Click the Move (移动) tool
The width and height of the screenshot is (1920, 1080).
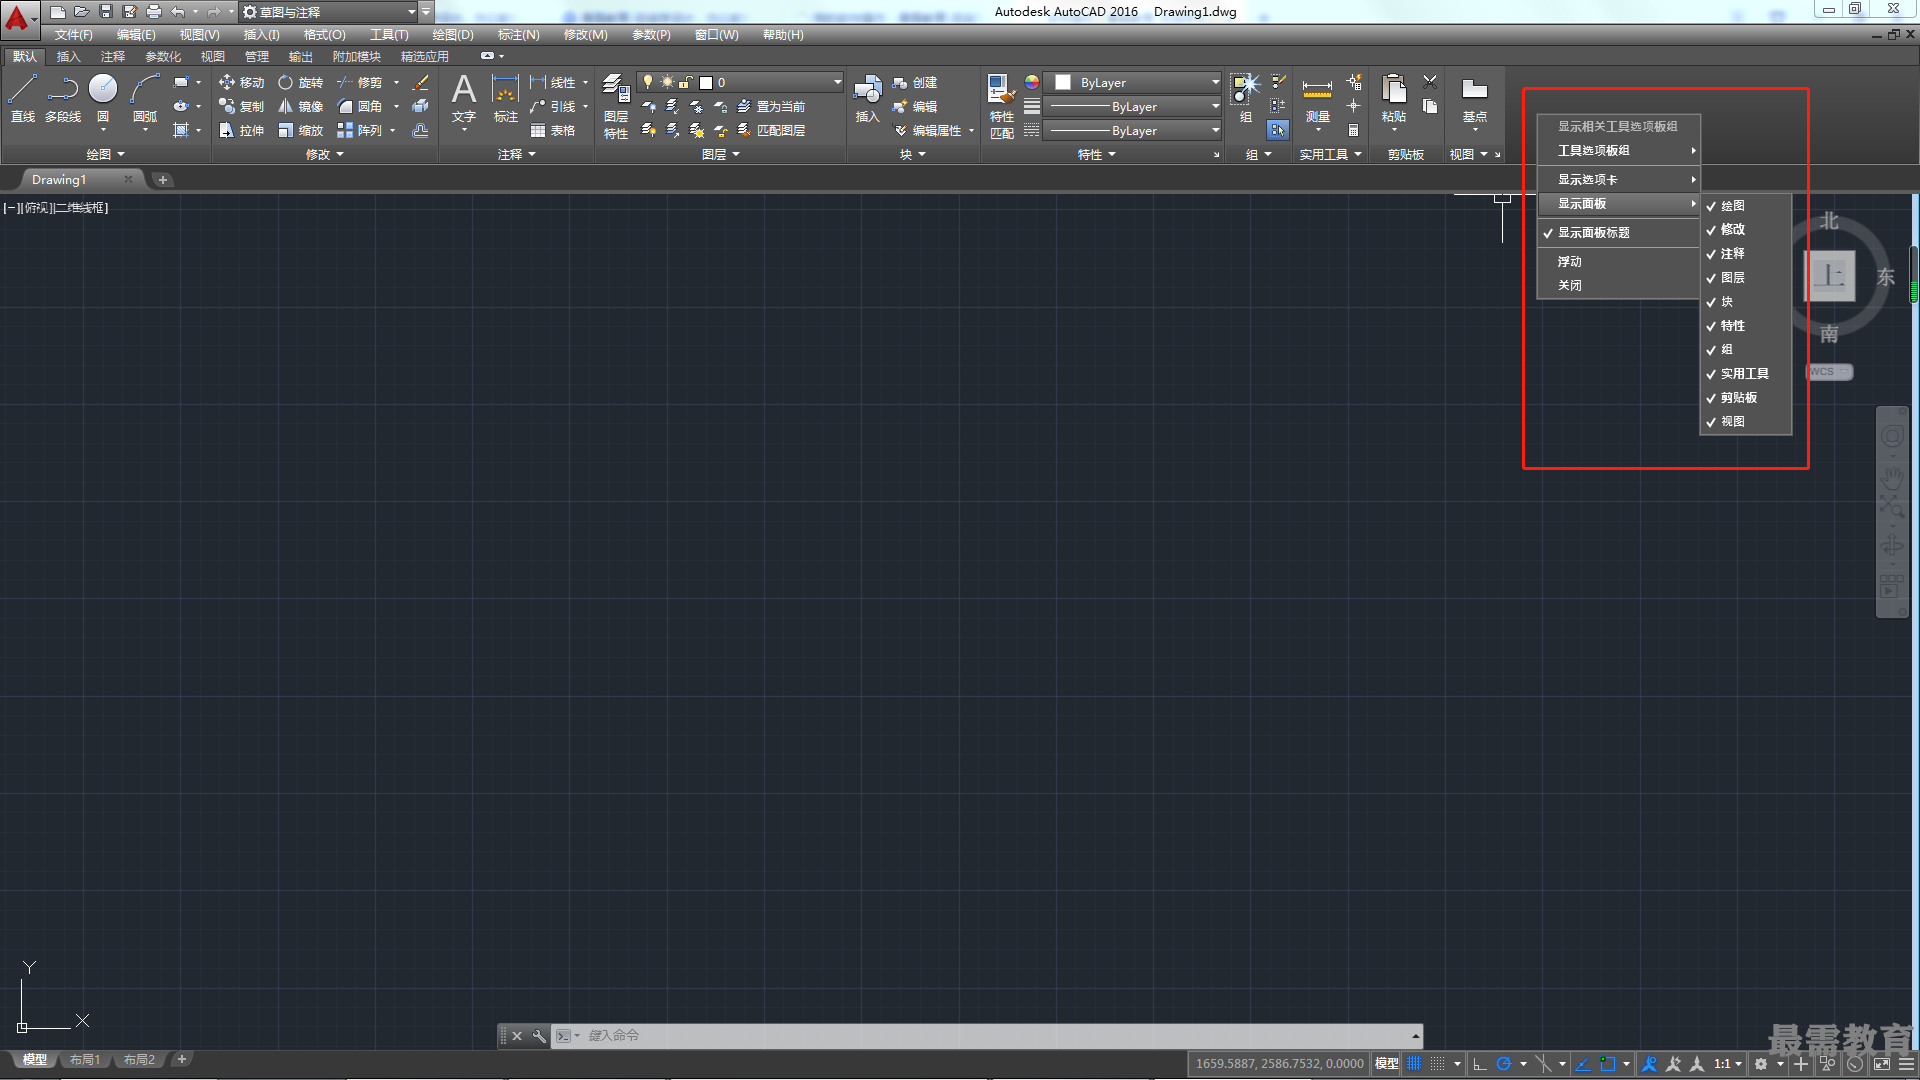241,83
